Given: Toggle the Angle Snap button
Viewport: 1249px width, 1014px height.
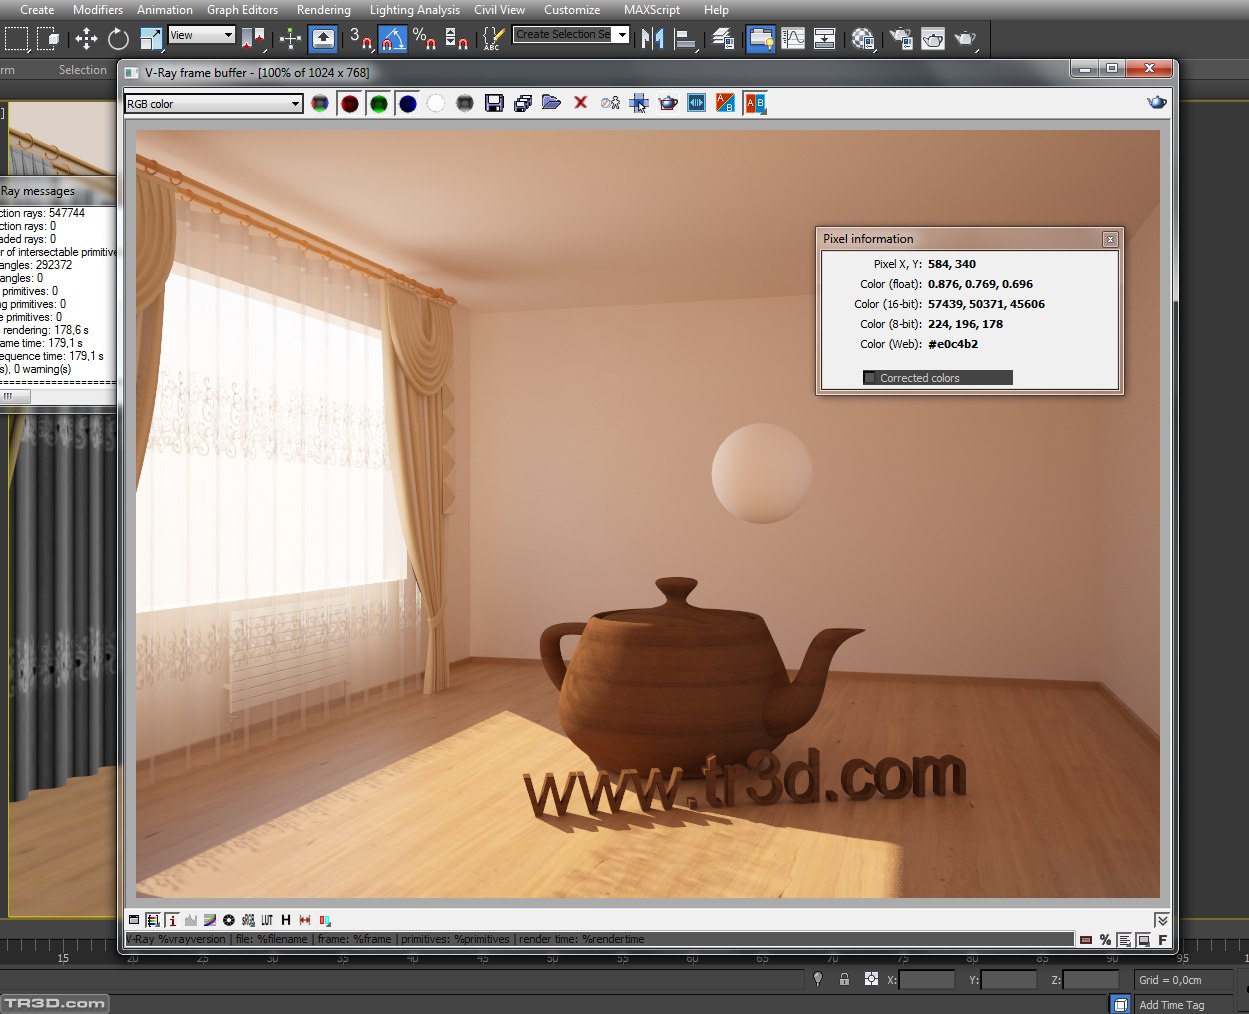Looking at the screenshot, I should click(x=393, y=39).
